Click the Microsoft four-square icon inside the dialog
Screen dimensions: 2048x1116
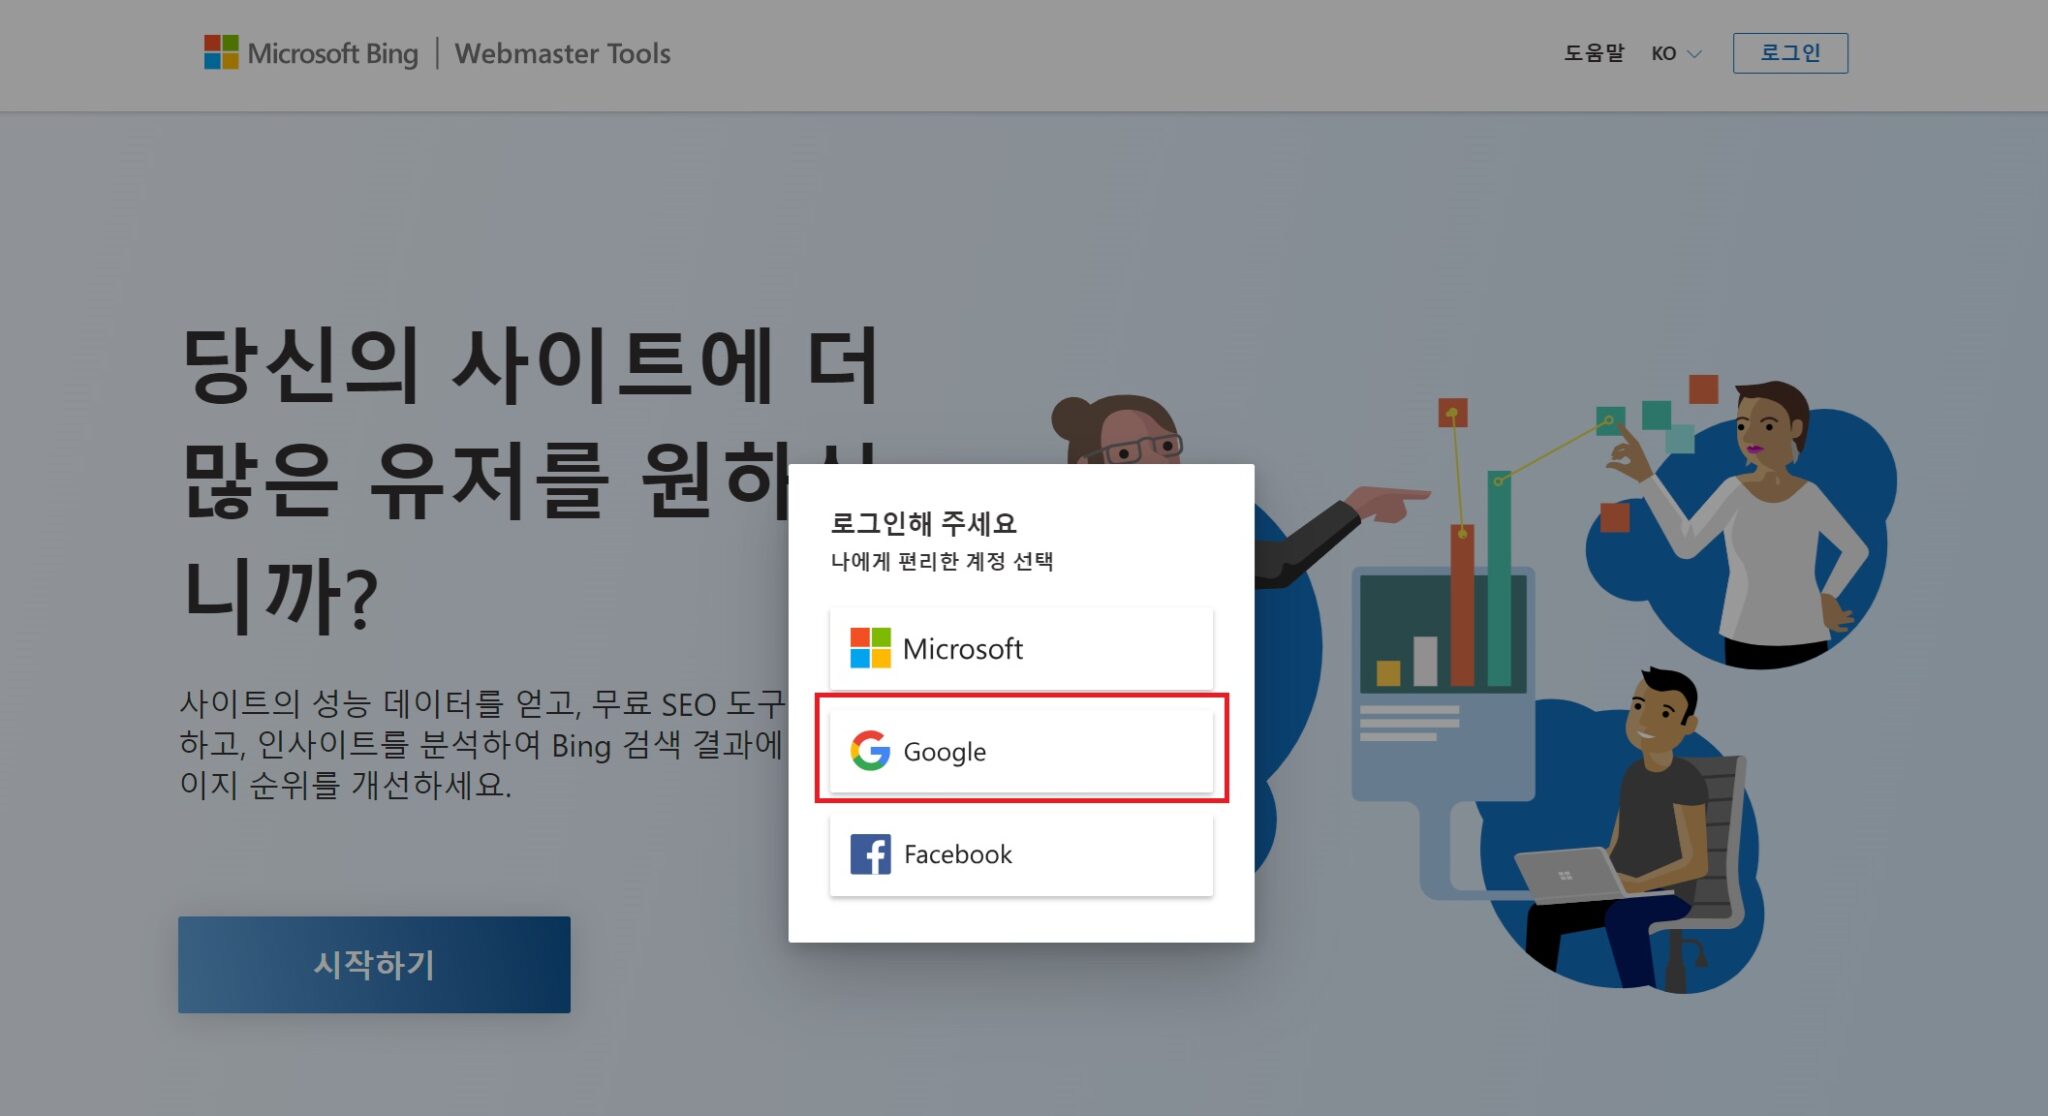click(x=869, y=648)
